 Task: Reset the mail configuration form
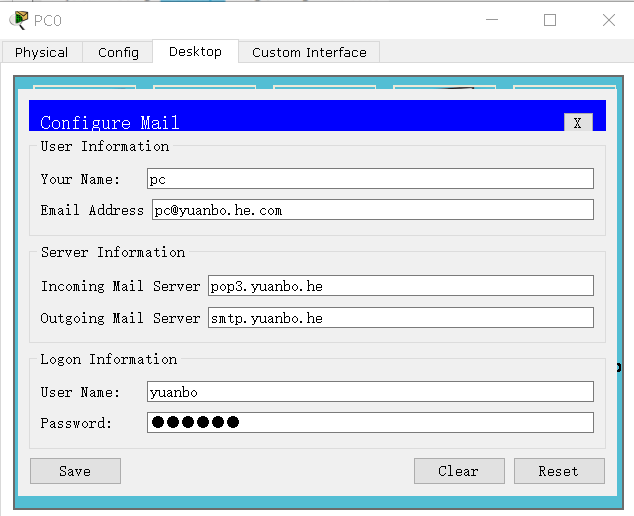coord(559,471)
